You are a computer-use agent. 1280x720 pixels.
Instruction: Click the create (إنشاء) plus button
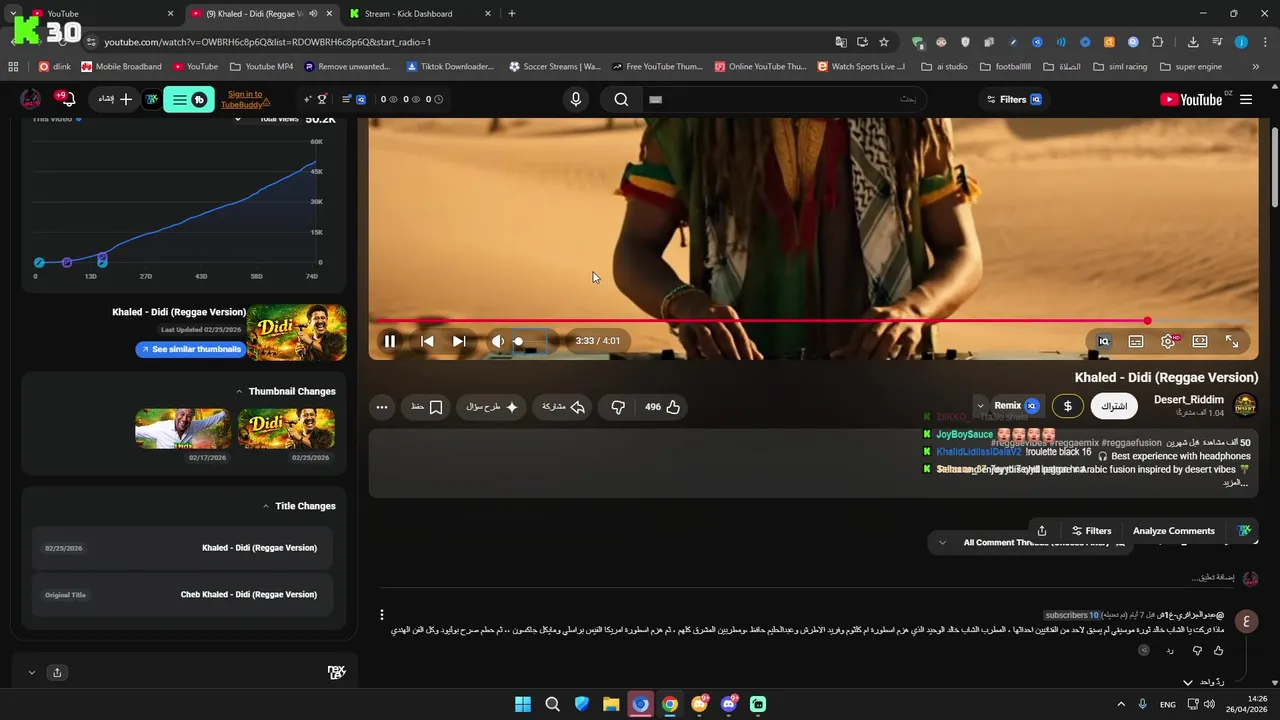116,99
